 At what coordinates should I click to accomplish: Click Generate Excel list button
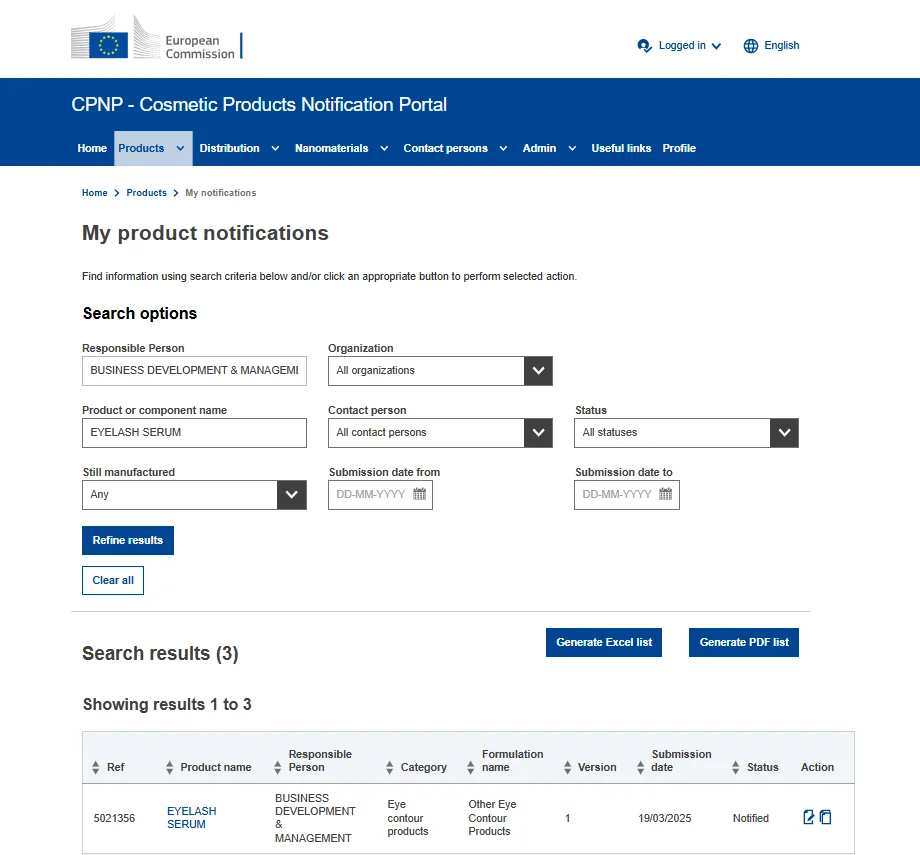tap(604, 642)
